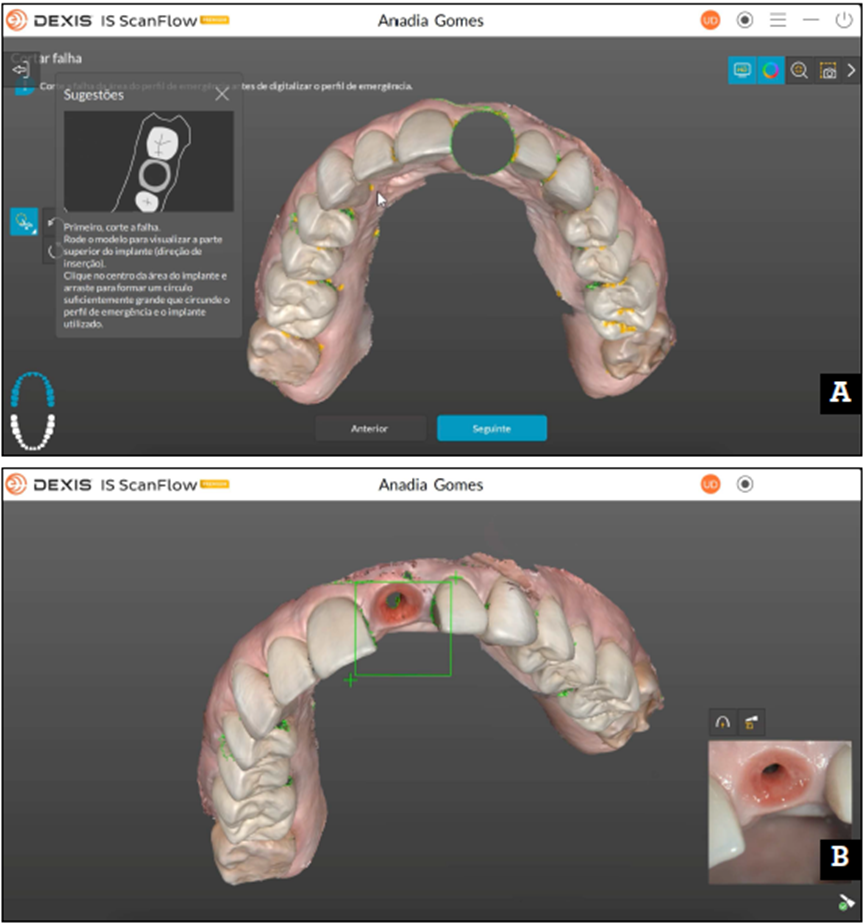This screenshot has width=864, height=924.
Task: Click the camera snapshot capture icon
Action: [827, 70]
